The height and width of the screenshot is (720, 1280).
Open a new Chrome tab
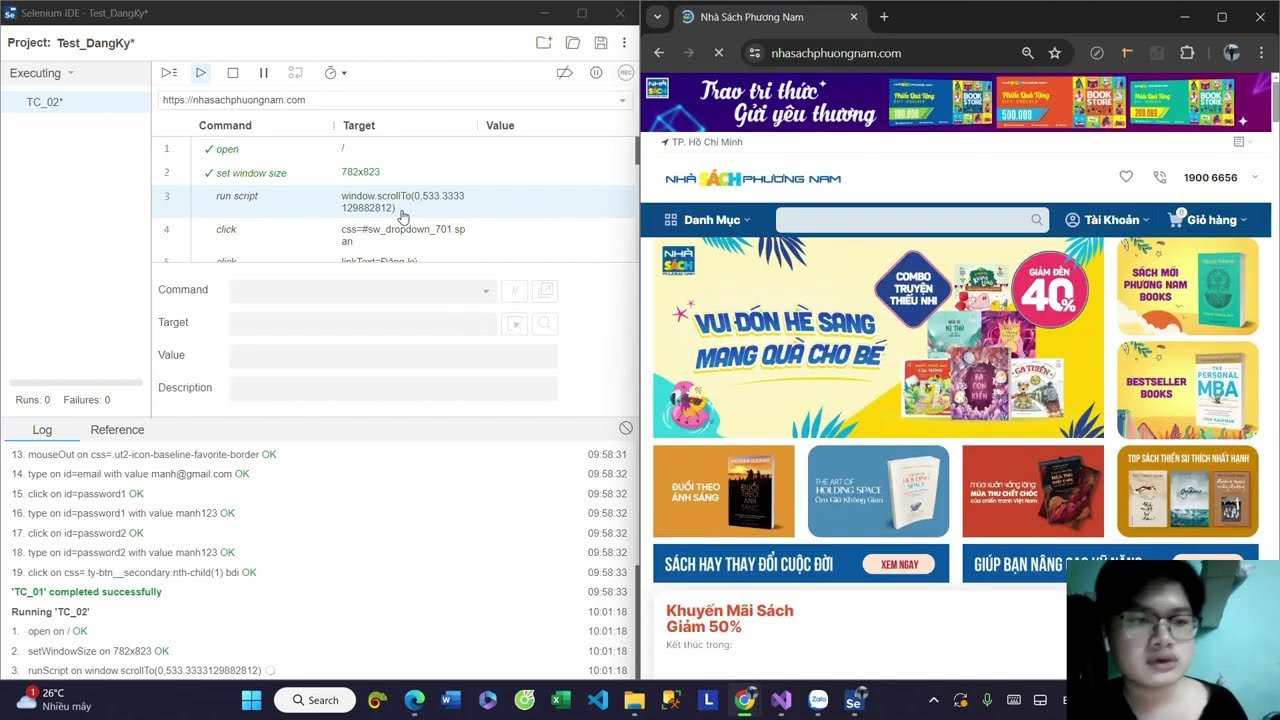tap(884, 17)
